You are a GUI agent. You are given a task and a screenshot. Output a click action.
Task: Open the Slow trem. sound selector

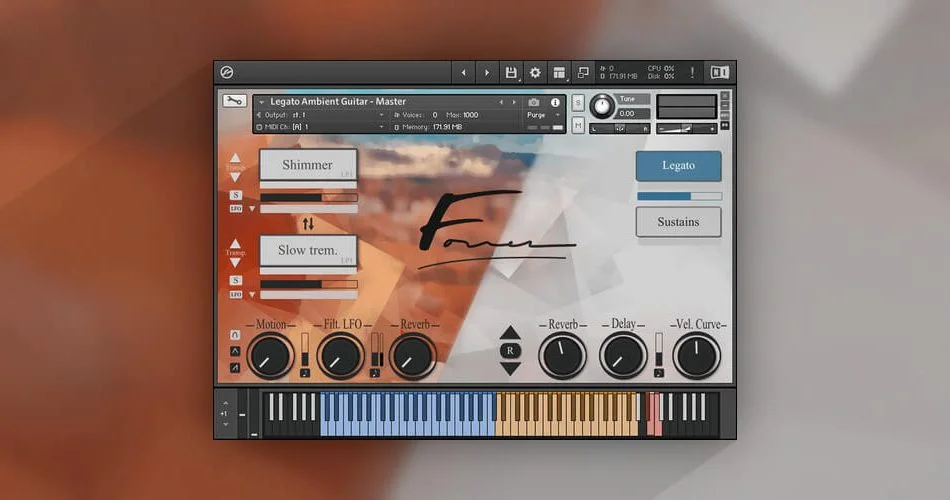coord(308,250)
